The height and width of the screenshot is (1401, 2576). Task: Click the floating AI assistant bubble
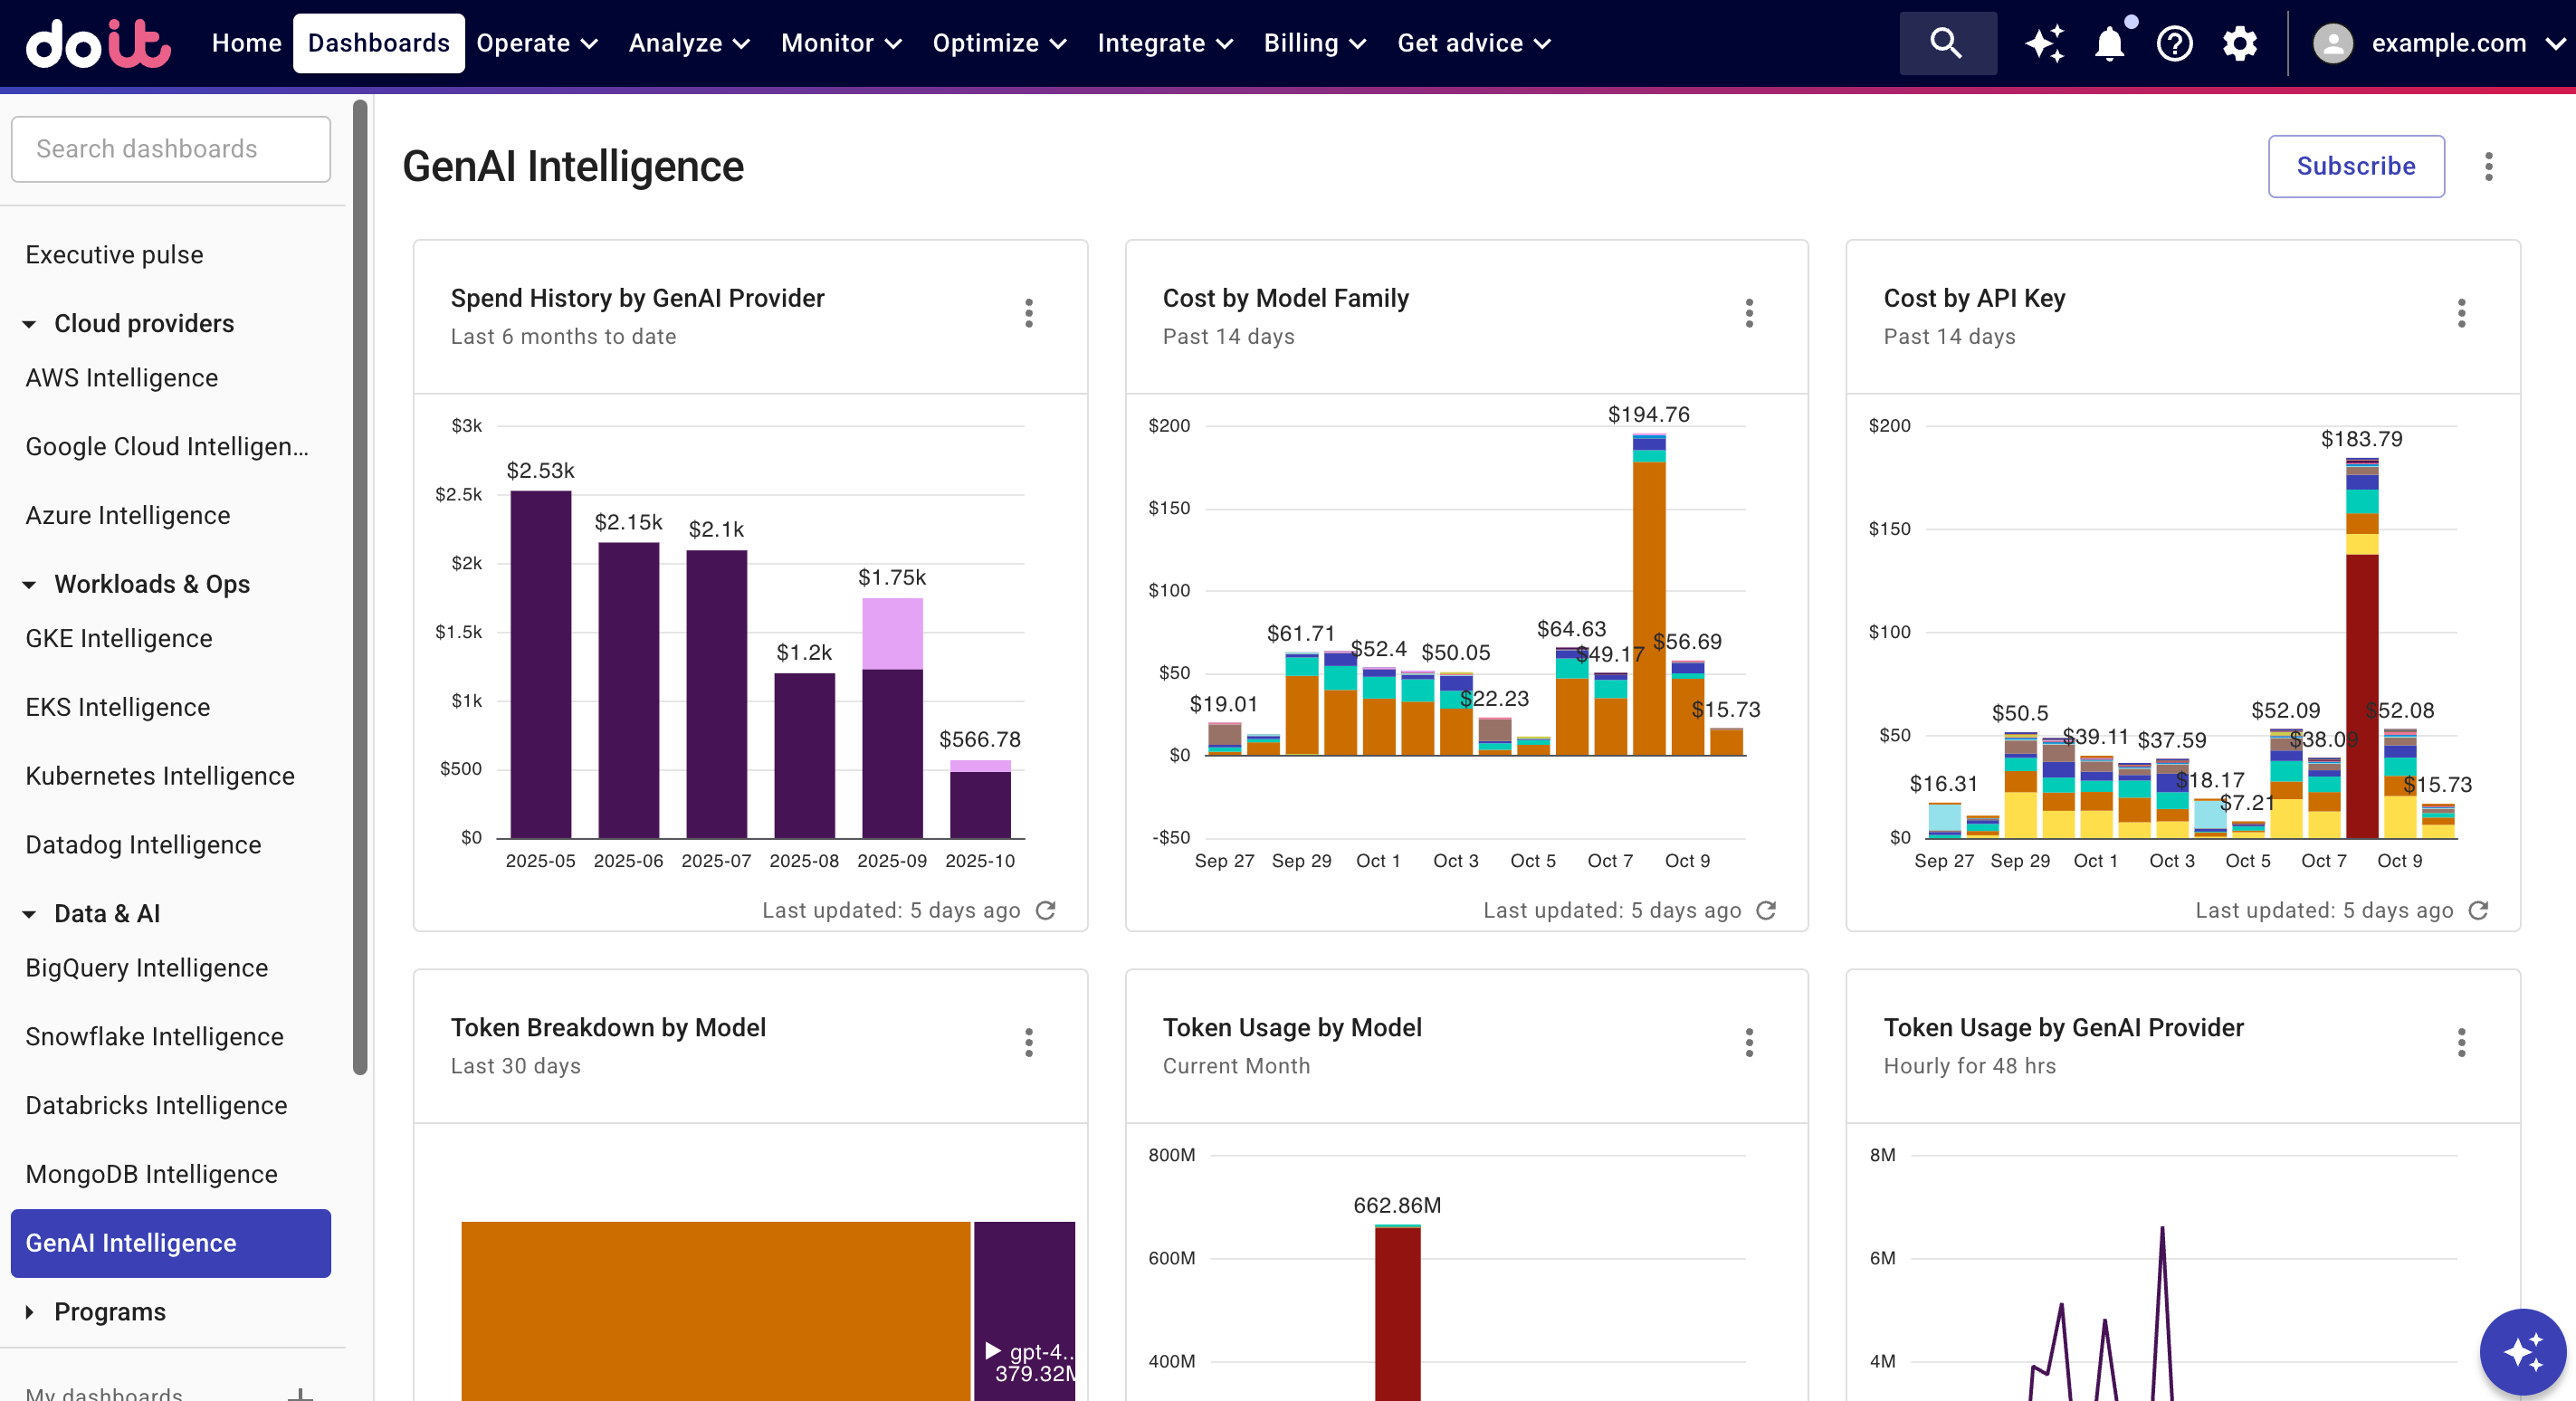coord(2522,1352)
